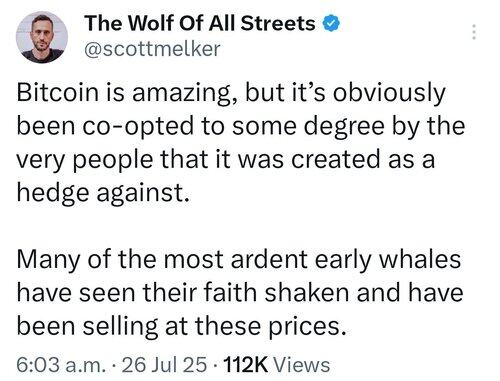This screenshot has height=381, width=500.
Task: Select the word Bitcoin starting the tweet
Action: pos(58,92)
